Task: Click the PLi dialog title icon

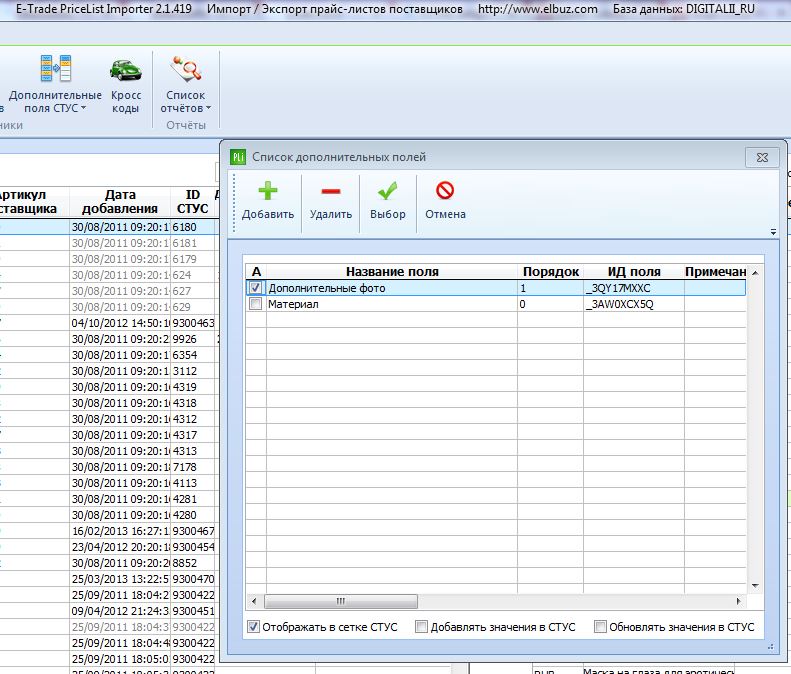Action: (238, 157)
